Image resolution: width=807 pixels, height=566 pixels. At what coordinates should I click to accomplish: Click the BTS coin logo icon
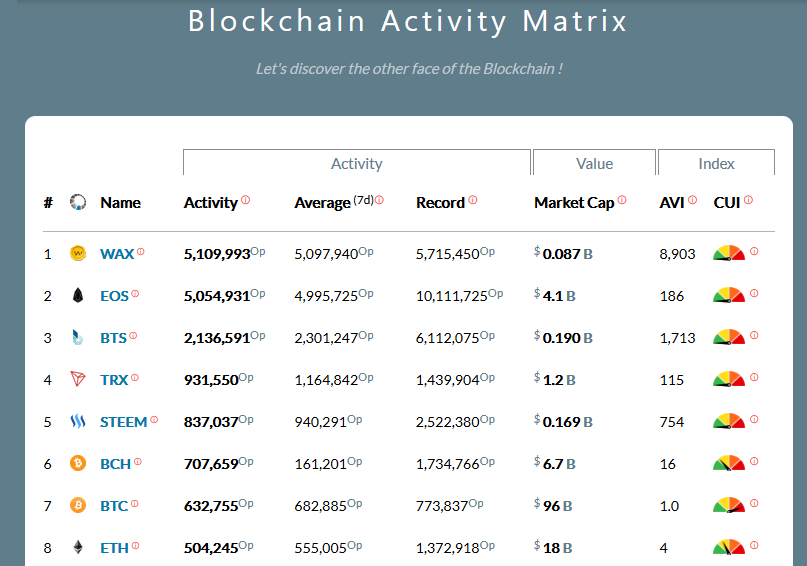tap(78, 338)
